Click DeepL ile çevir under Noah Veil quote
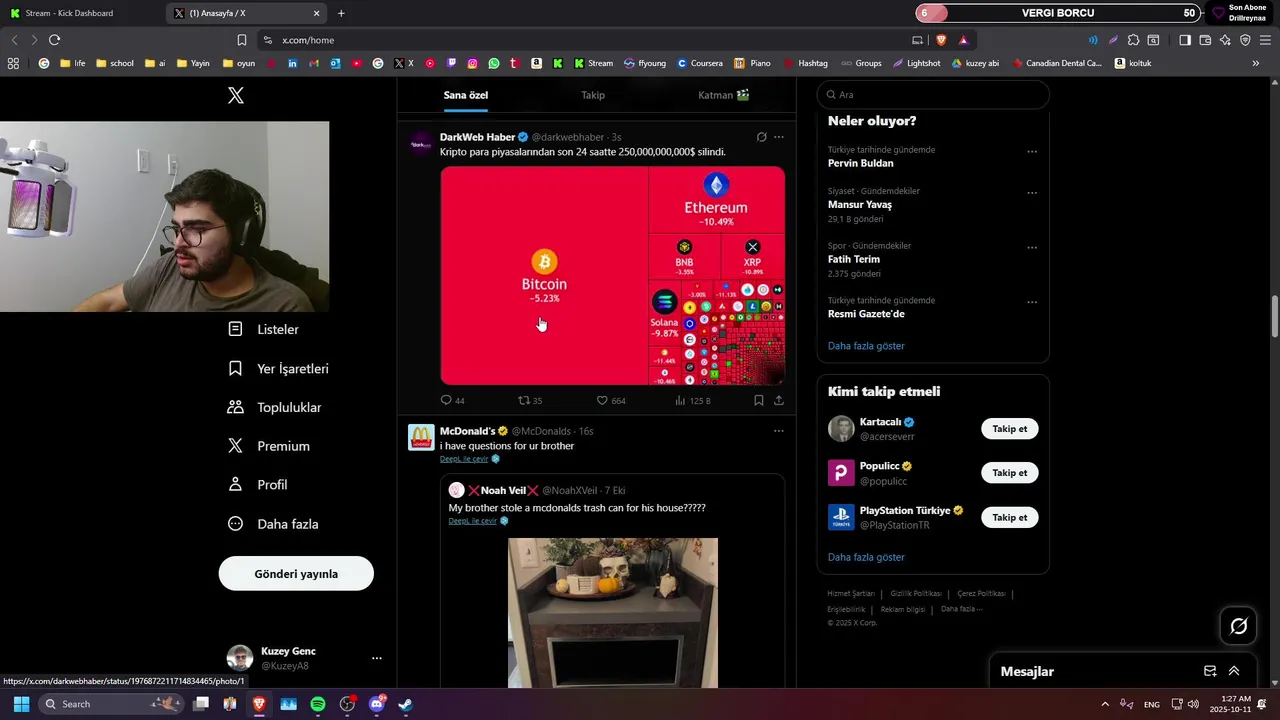This screenshot has height=720, width=1280. click(473, 521)
